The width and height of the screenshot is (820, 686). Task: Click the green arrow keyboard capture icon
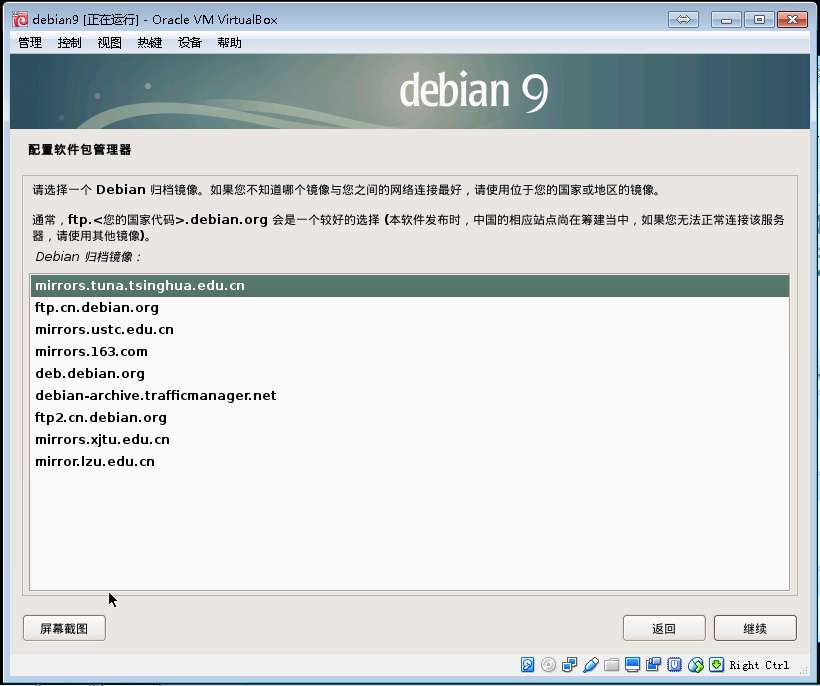(x=716, y=665)
